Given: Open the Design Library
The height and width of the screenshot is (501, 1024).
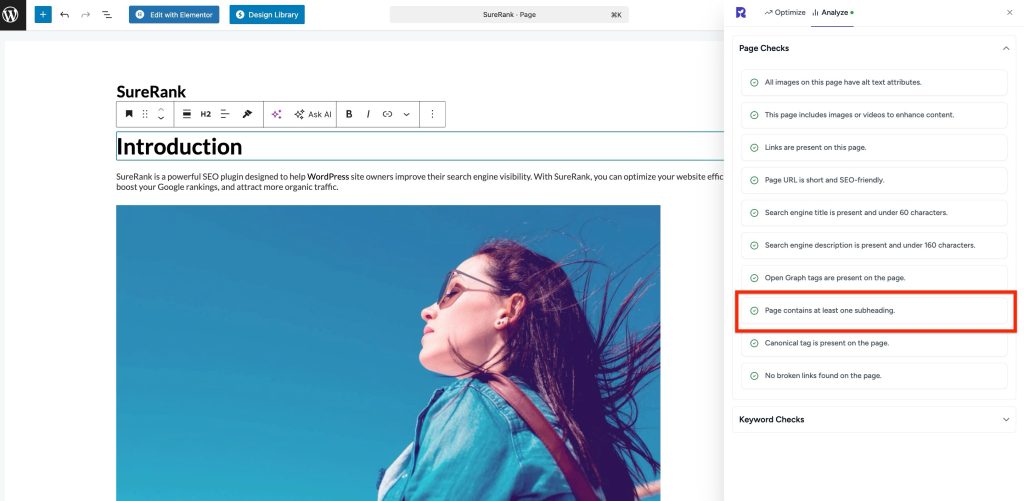Looking at the screenshot, I should [x=267, y=15].
